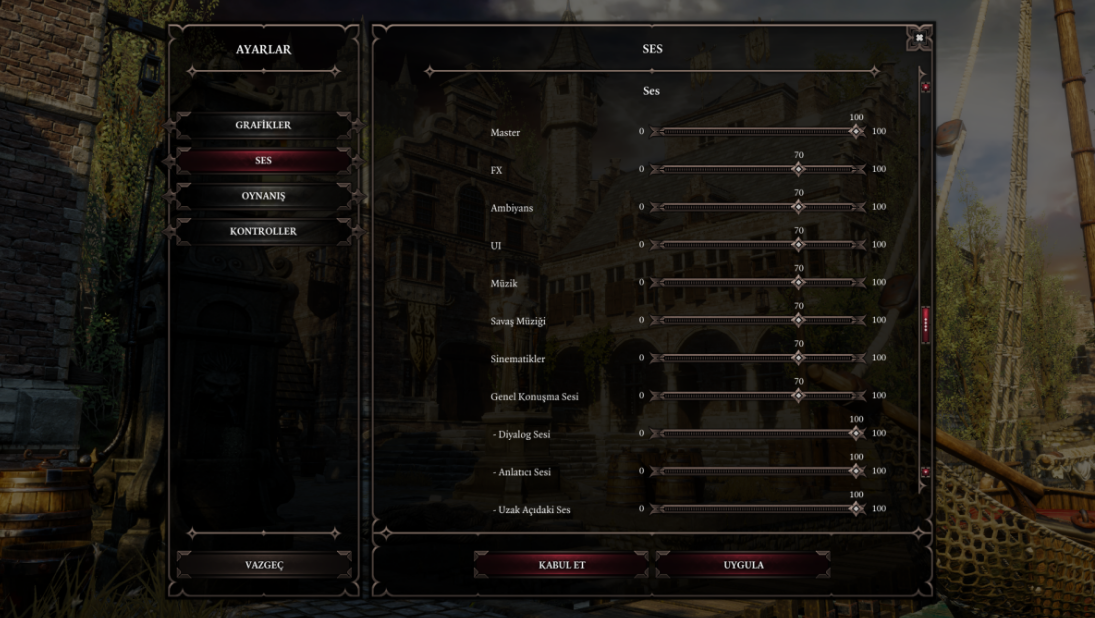
Task: Click the VAZGEÇ button
Action: point(264,564)
